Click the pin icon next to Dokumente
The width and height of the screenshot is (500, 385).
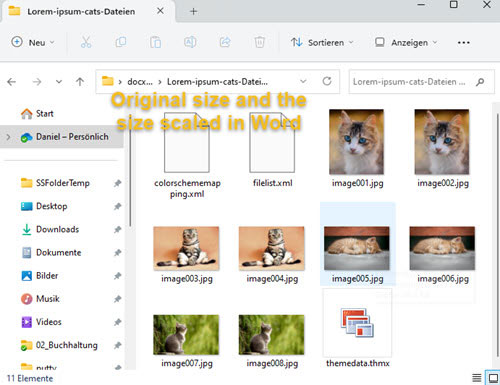click(x=117, y=253)
